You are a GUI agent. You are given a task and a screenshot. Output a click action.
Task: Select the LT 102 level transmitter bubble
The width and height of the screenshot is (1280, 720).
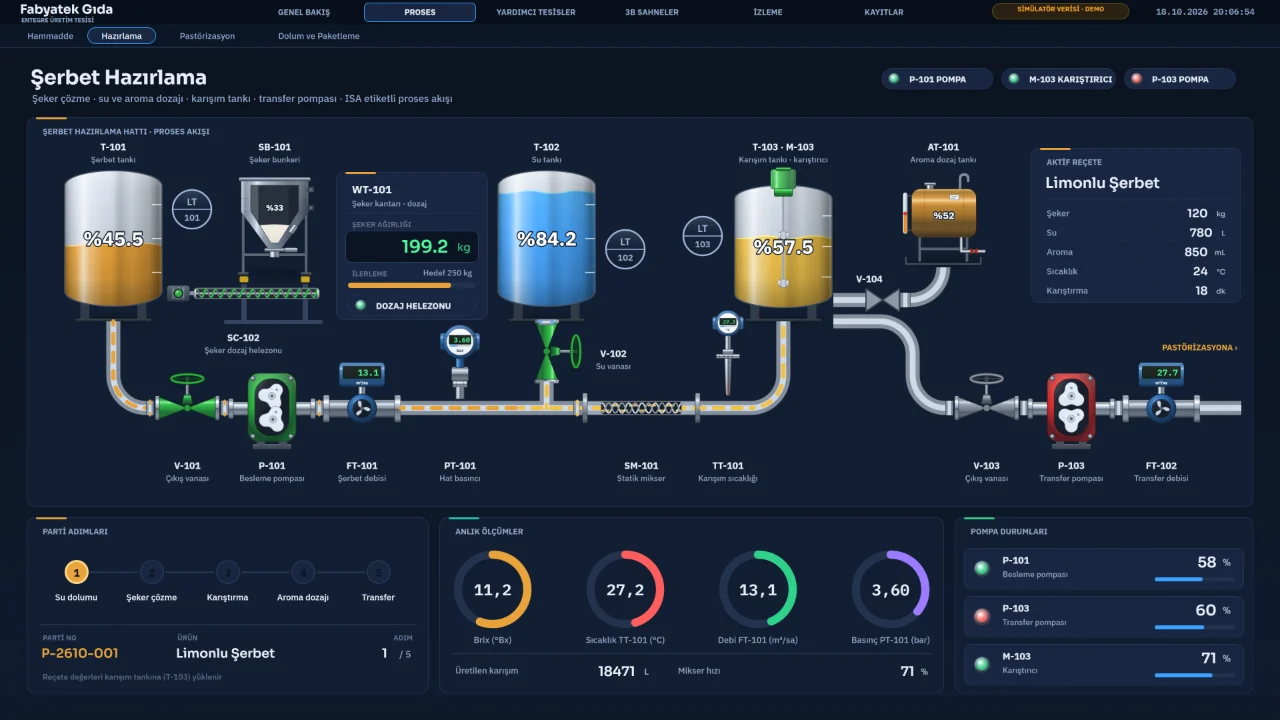[625, 249]
